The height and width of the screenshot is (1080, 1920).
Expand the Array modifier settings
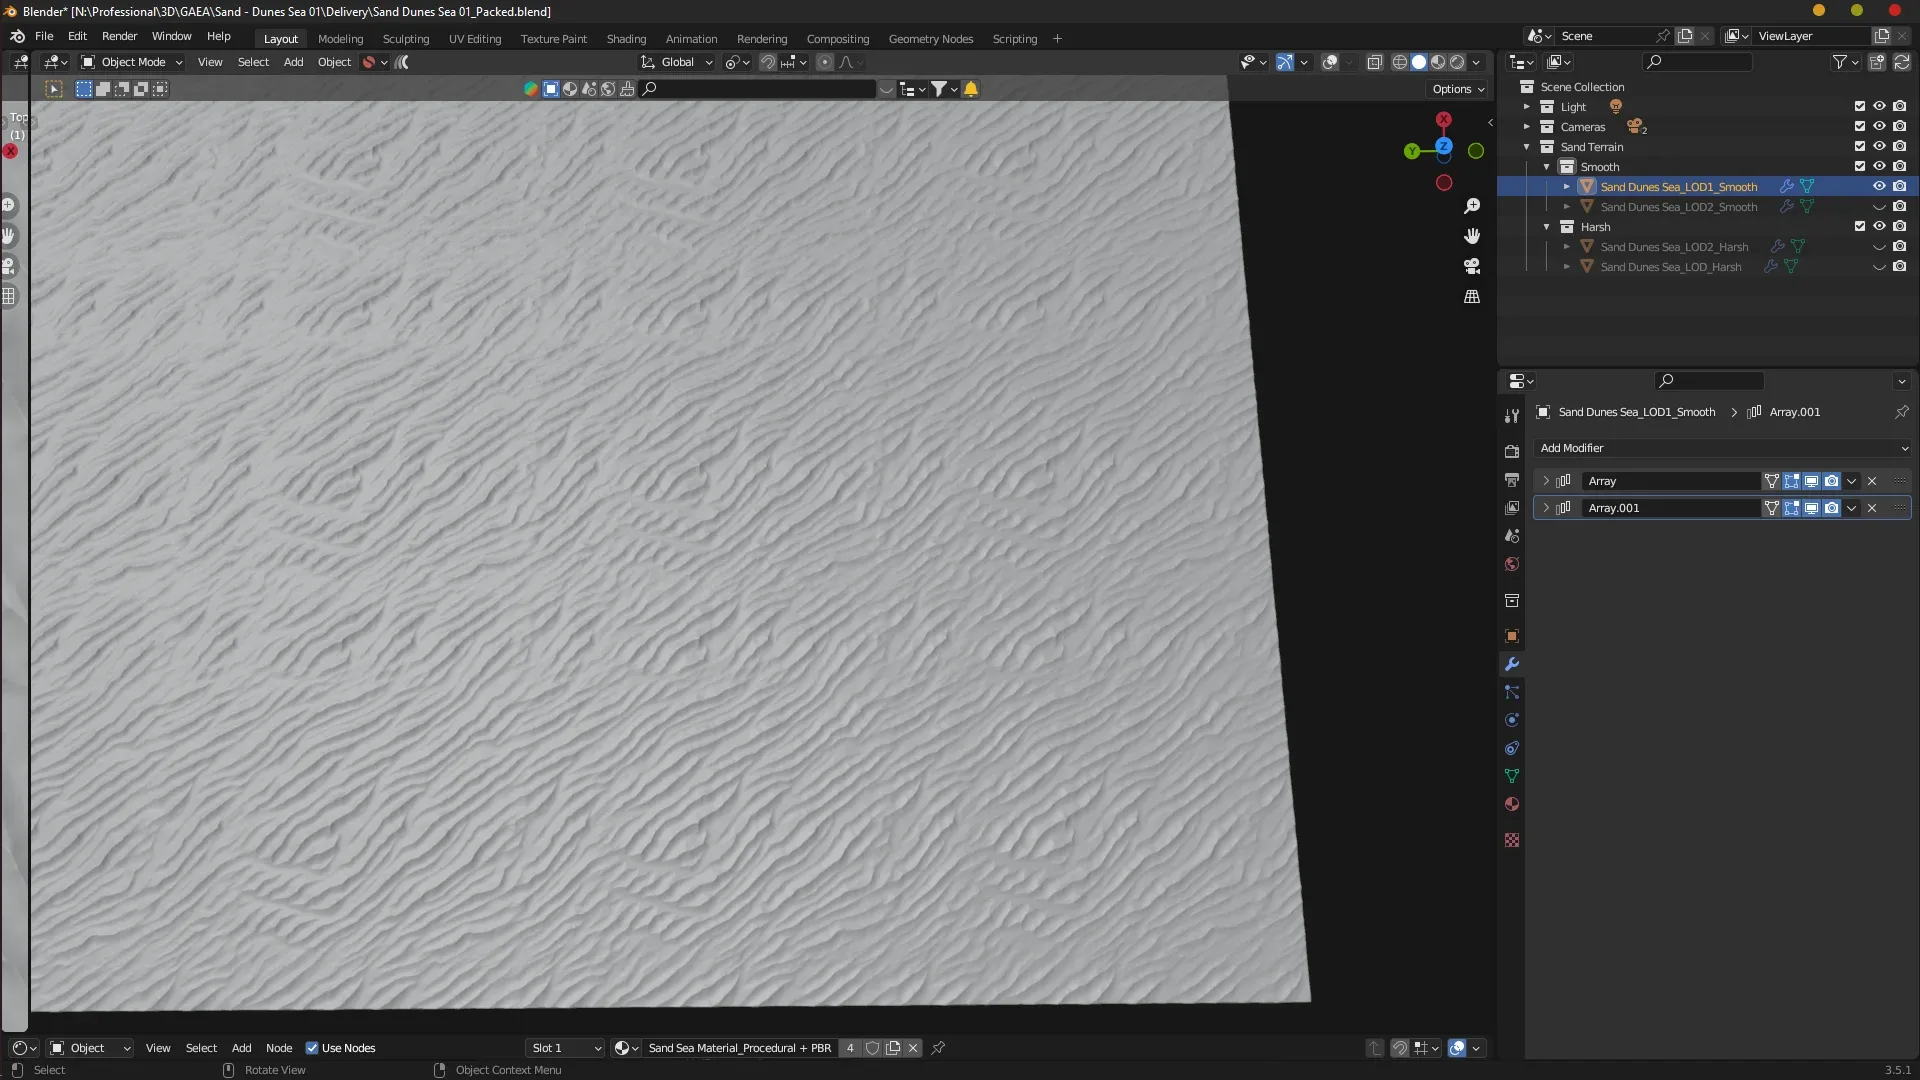[x=1543, y=479]
